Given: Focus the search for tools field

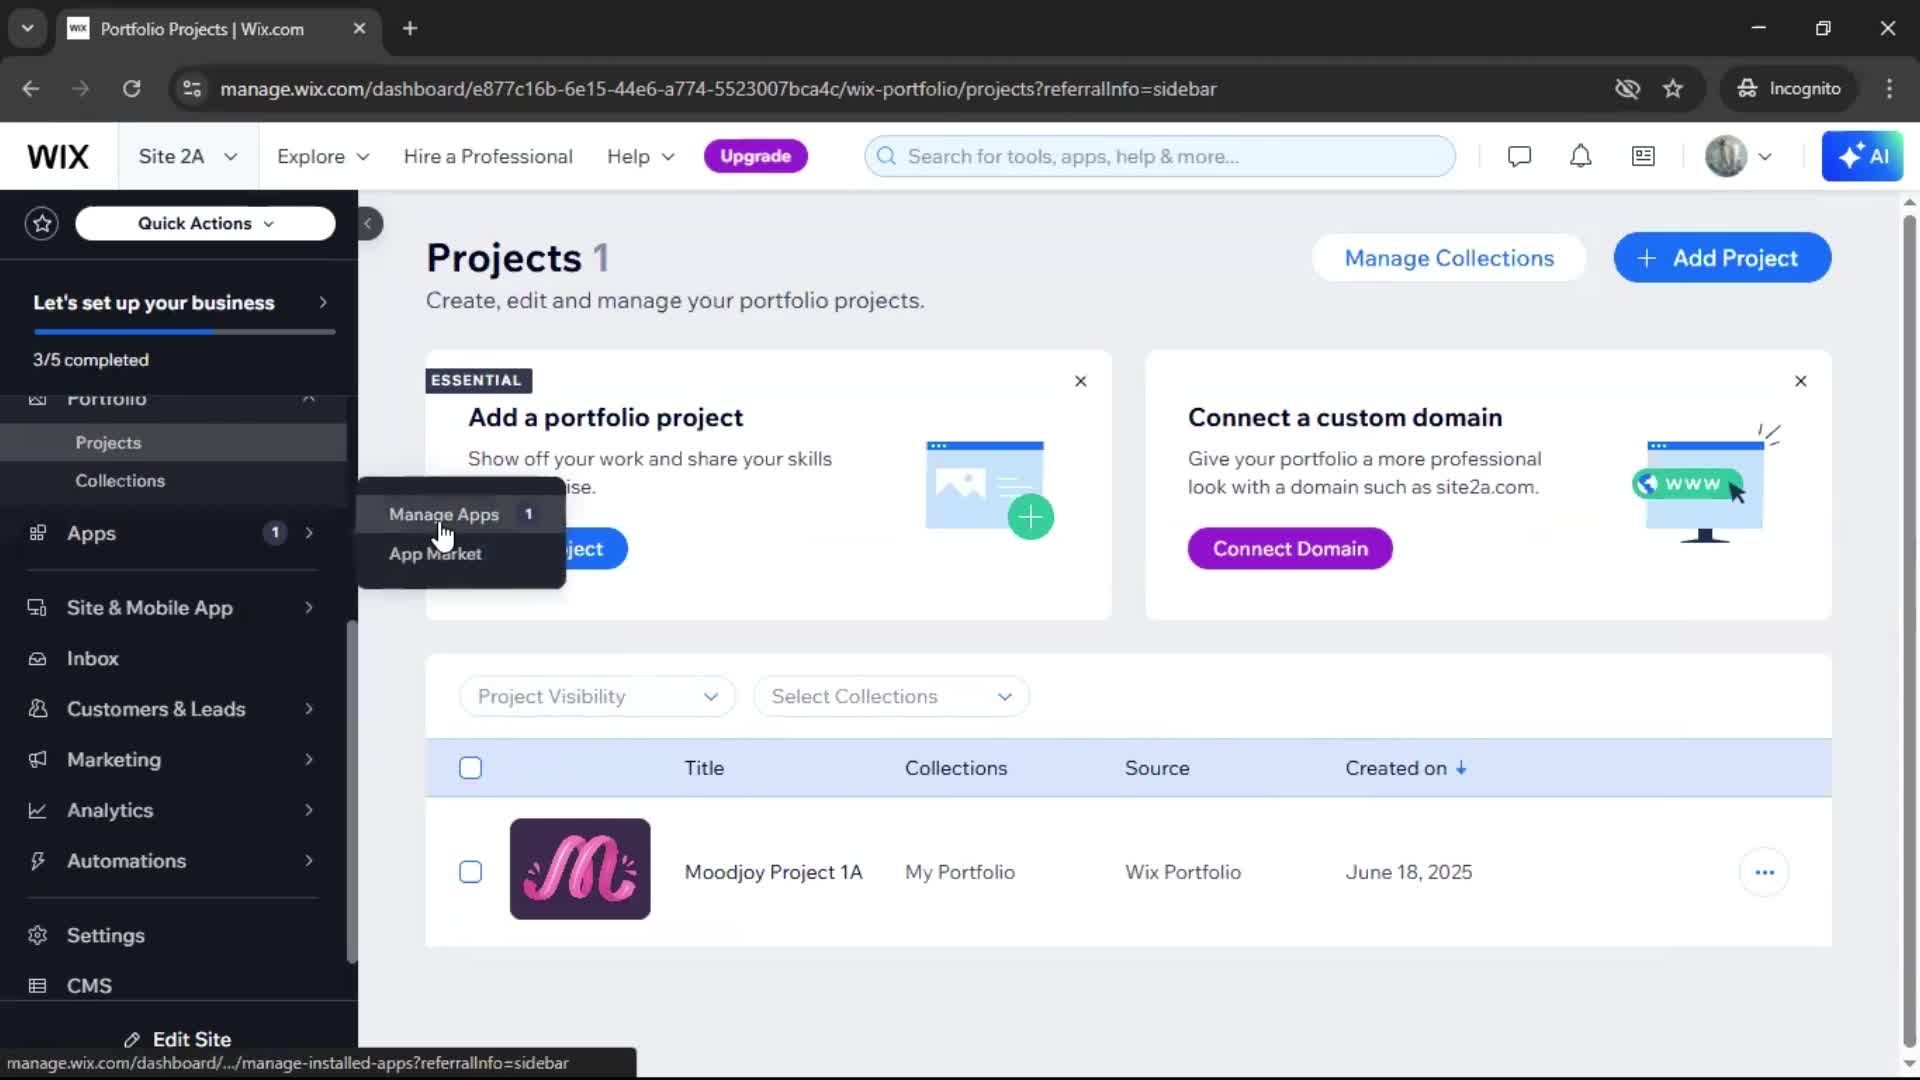Looking at the screenshot, I should click(1160, 156).
